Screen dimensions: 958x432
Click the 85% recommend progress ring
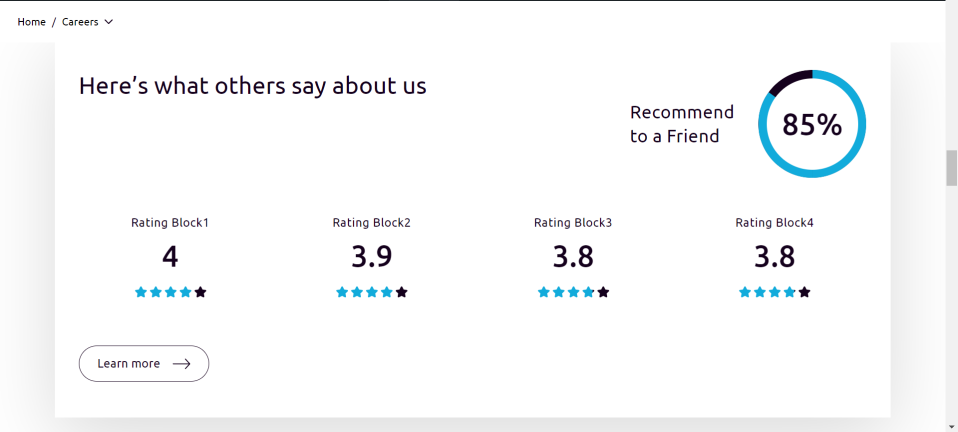pos(812,125)
